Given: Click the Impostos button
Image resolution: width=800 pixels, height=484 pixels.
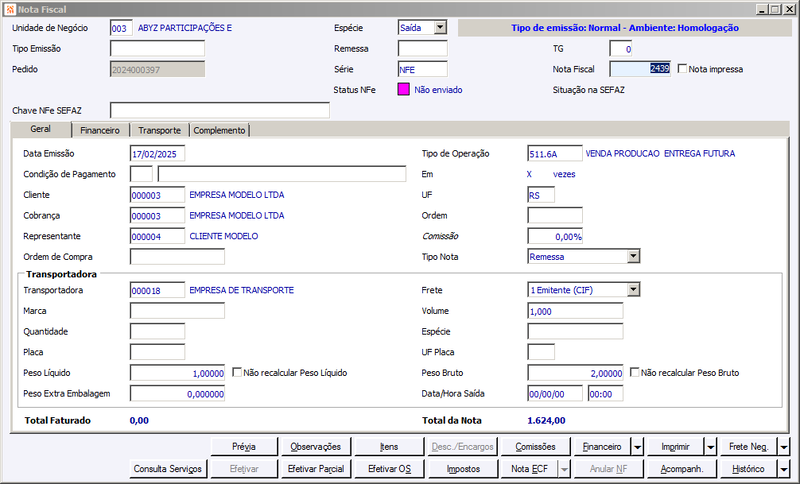Looking at the screenshot, I should click(463, 469).
